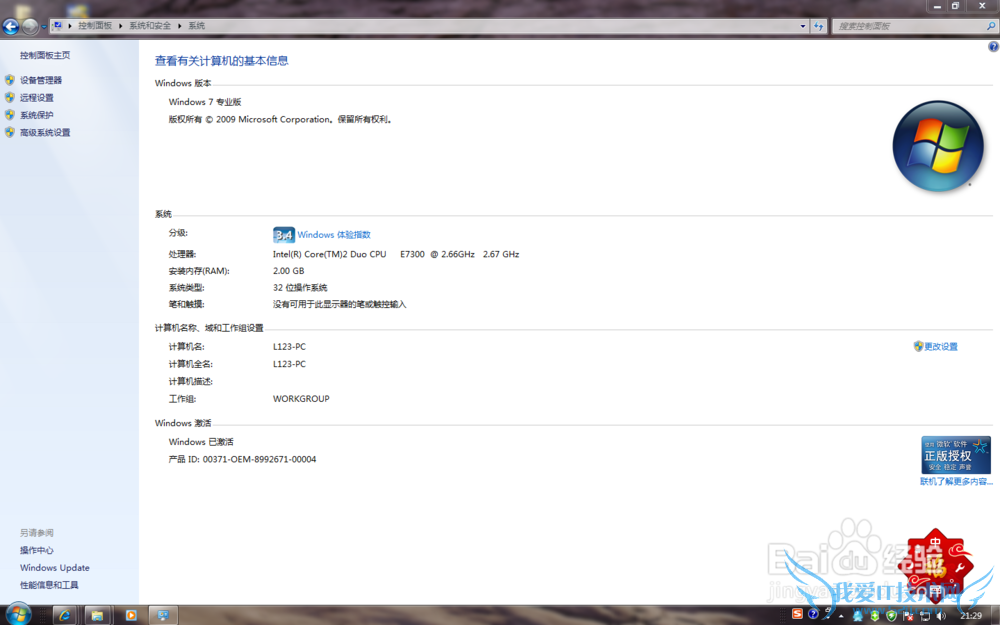Image resolution: width=1000 pixels, height=625 pixels.
Task: Open Help with the question mark icon
Action: pos(993,47)
